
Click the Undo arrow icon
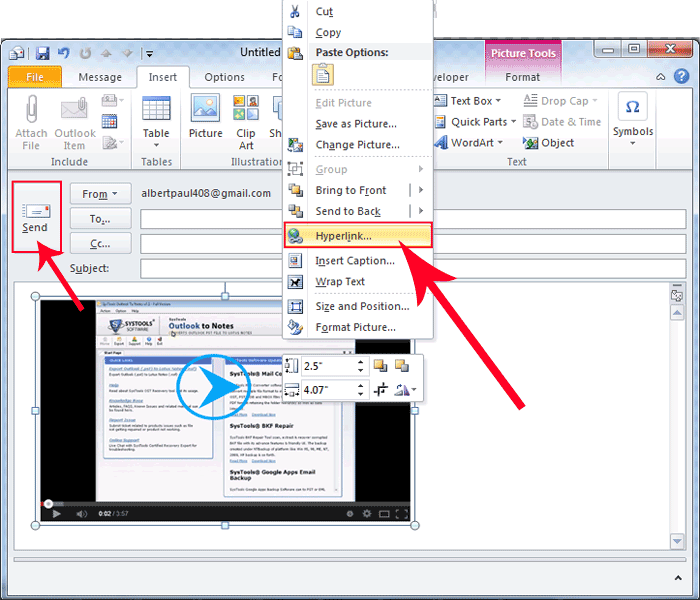click(x=63, y=53)
